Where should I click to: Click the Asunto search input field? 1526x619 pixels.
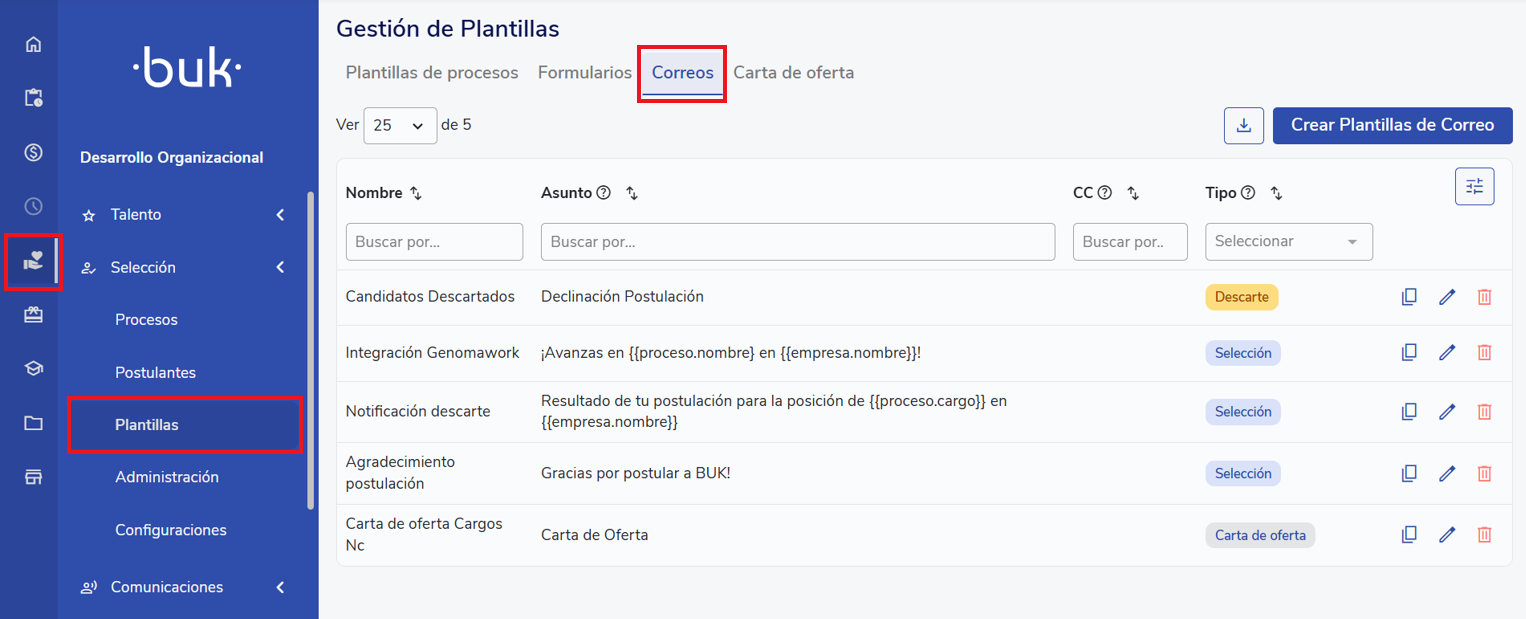click(x=797, y=241)
